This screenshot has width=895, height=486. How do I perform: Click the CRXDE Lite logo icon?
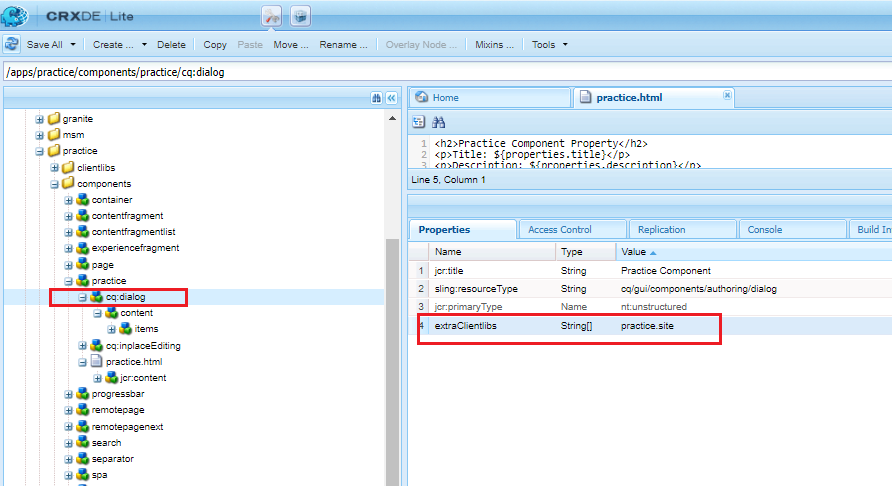pyautogui.click(x=15, y=15)
